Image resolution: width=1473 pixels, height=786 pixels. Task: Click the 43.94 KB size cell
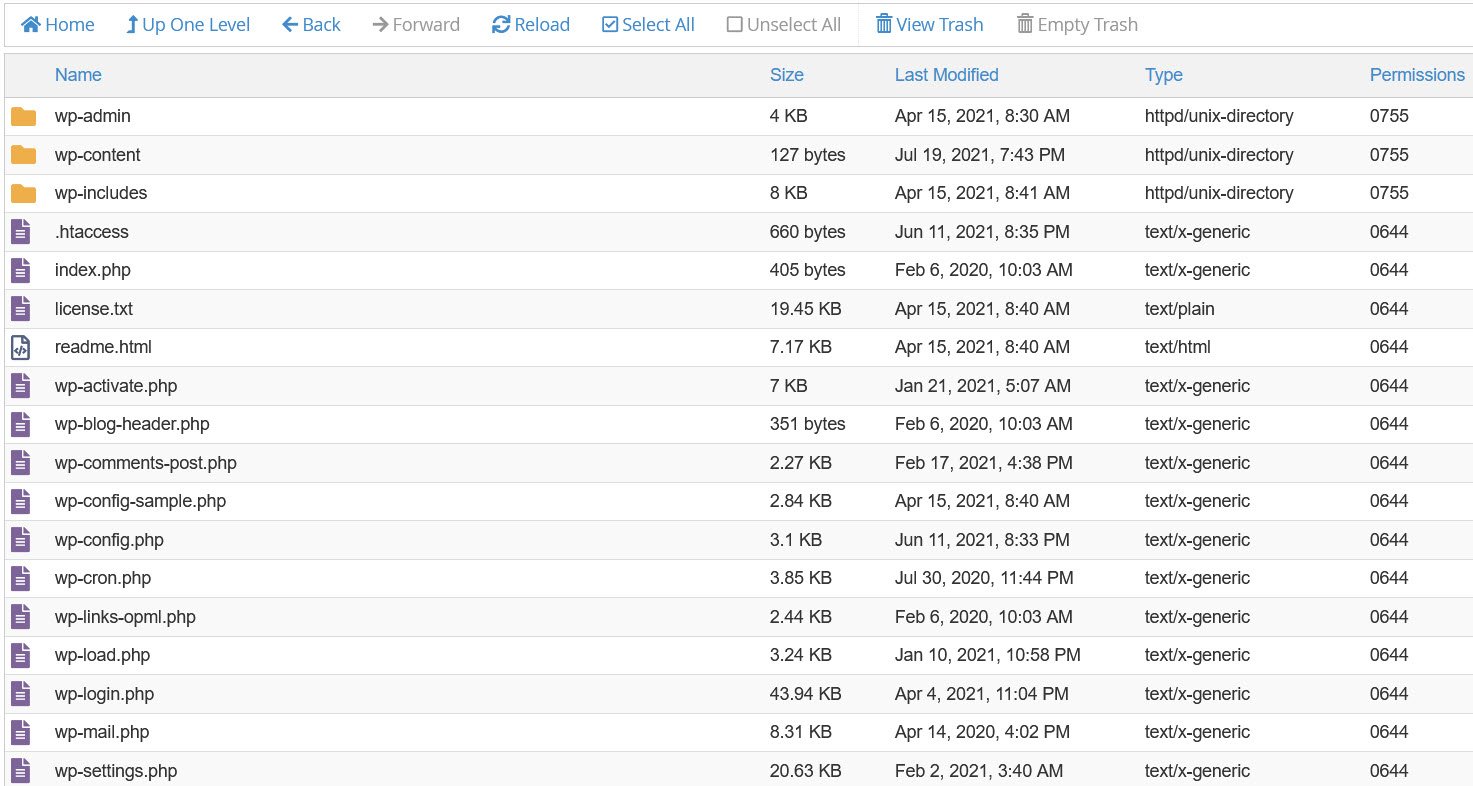point(805,694)
